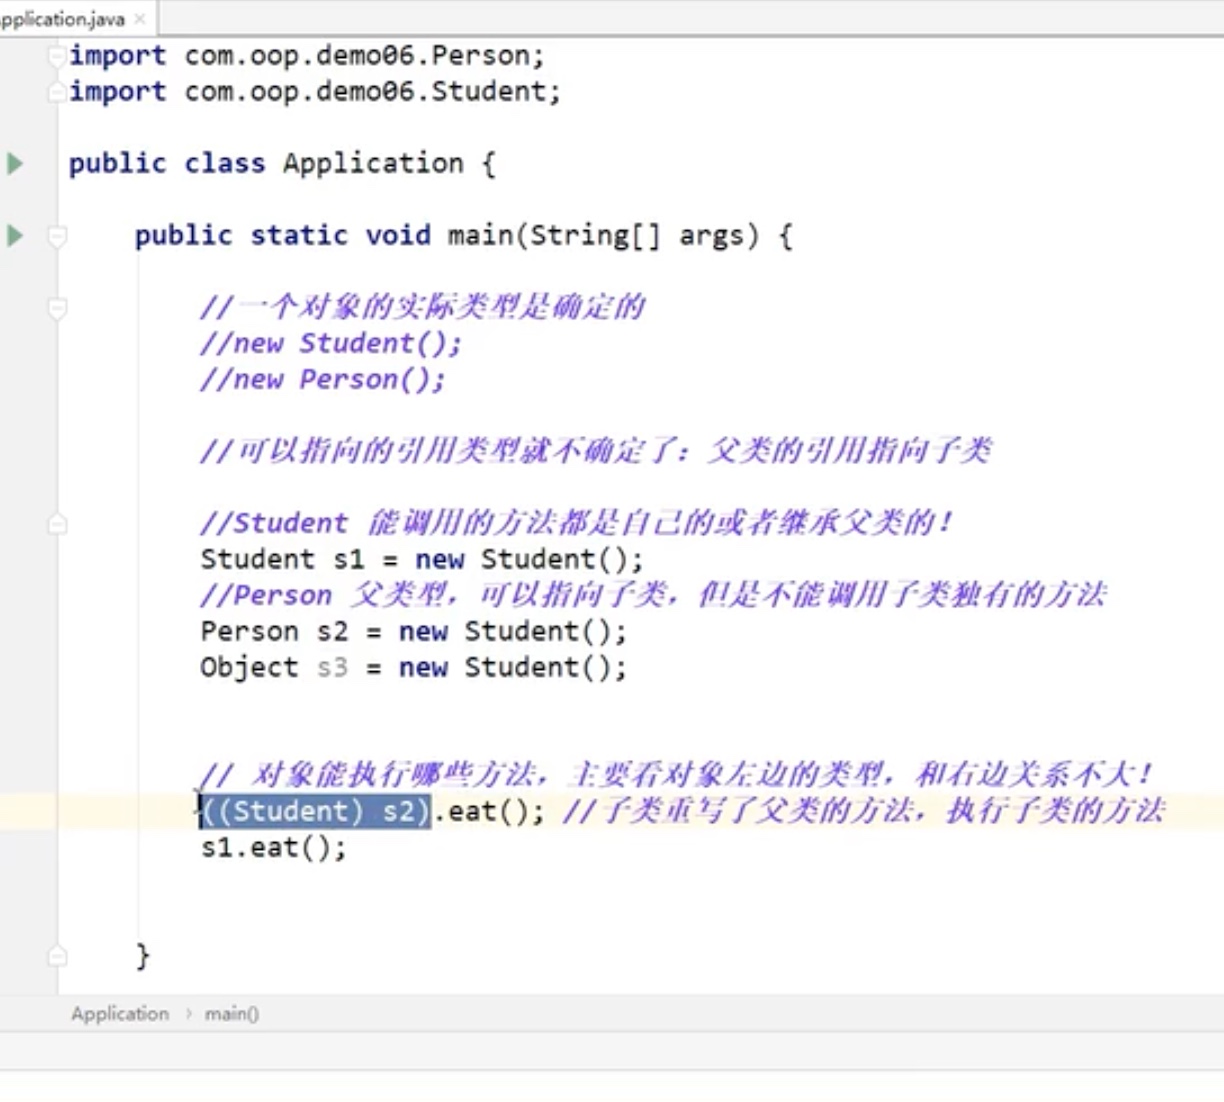This screenshot has width=1224, height=1102.
Task: Click the unused variable s3
Action: [332, 667]
